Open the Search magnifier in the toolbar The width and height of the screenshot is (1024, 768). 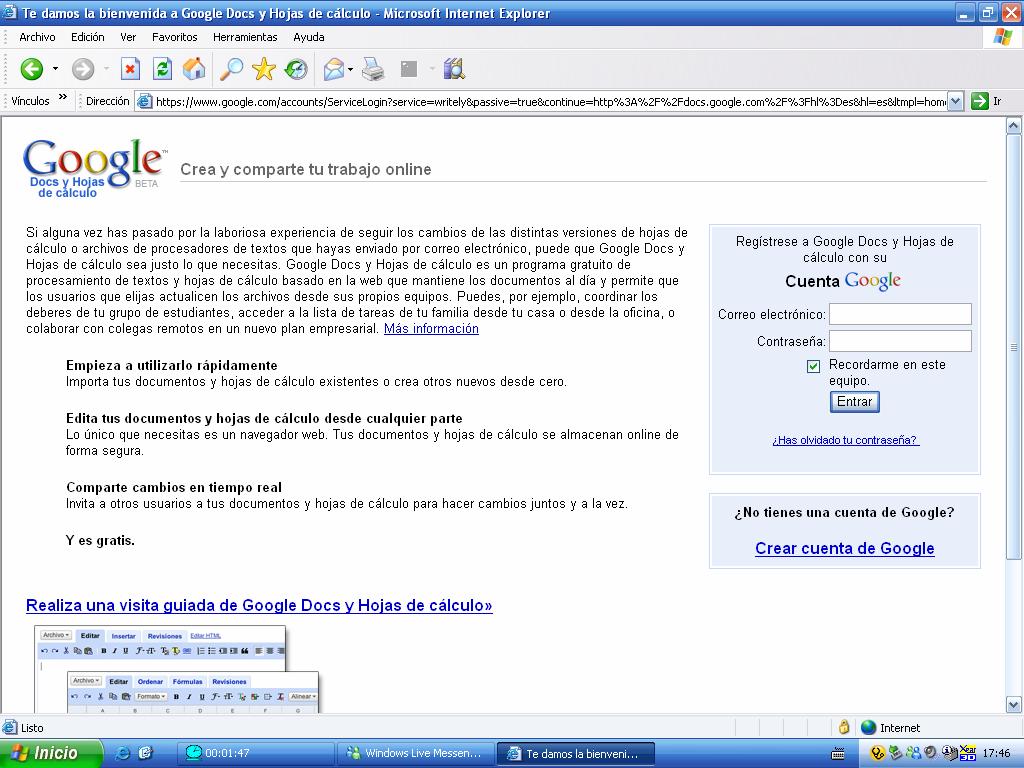click(231, 69)
